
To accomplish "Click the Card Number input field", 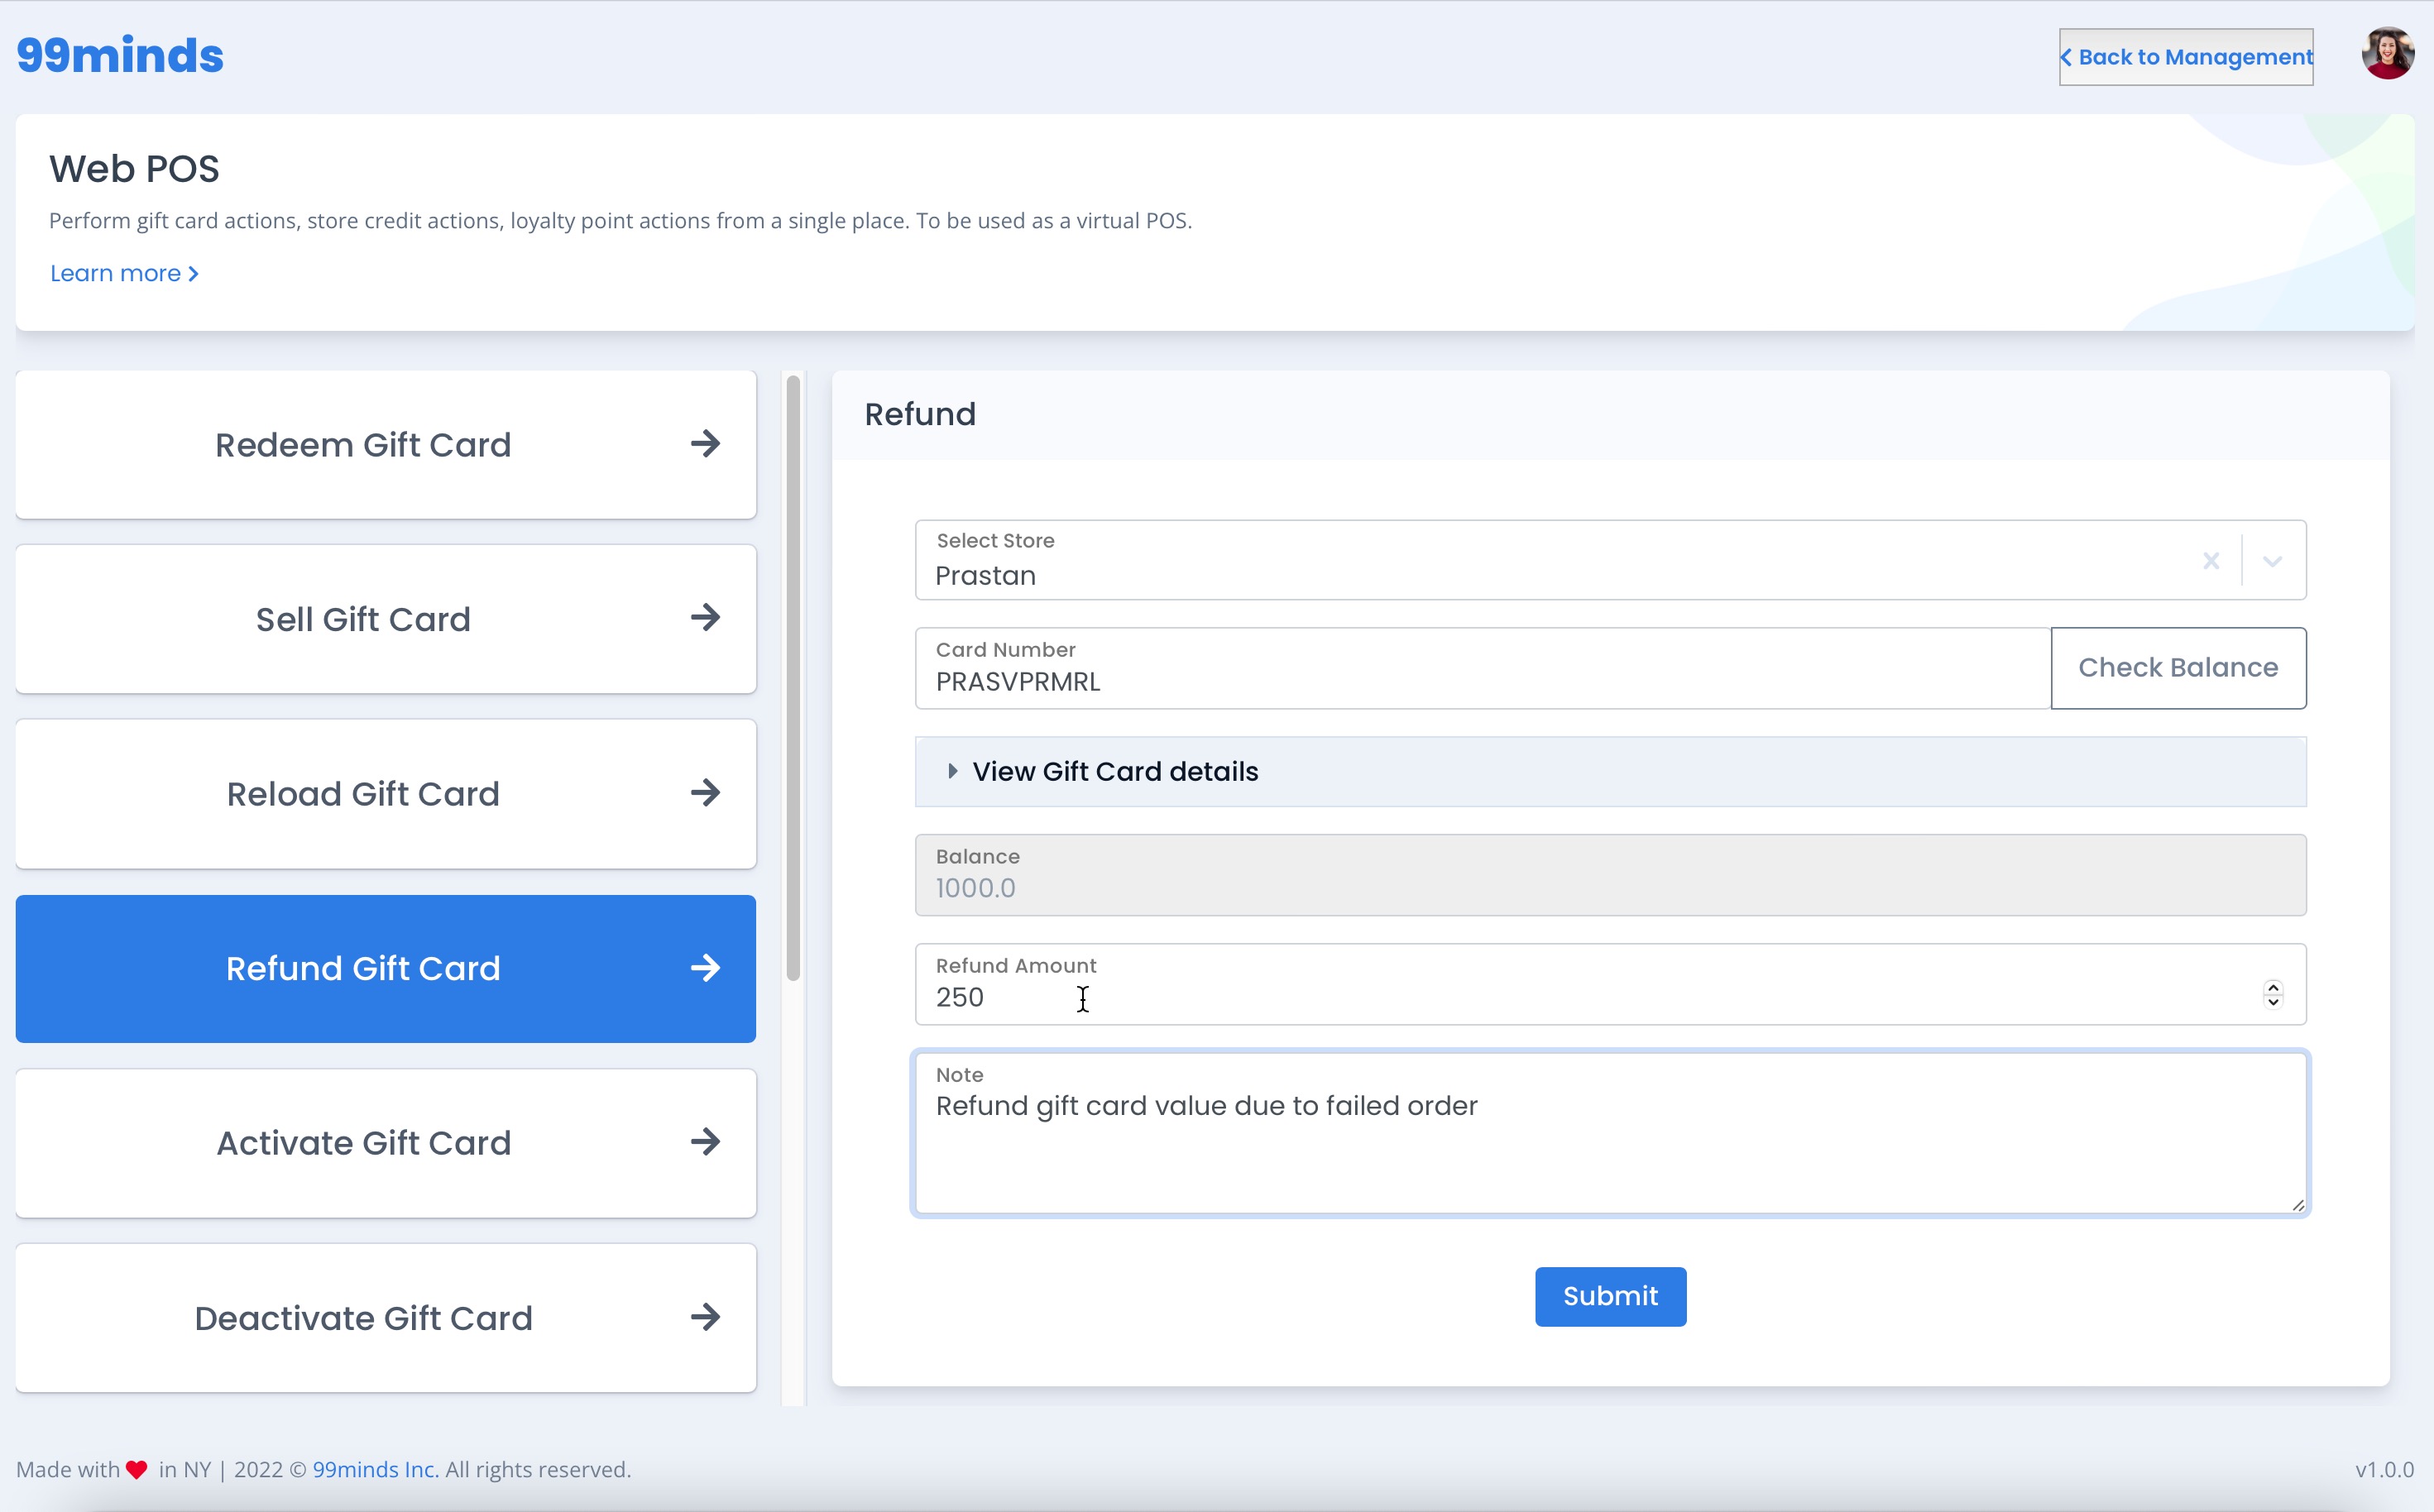I will click(x=1483, y=669).
